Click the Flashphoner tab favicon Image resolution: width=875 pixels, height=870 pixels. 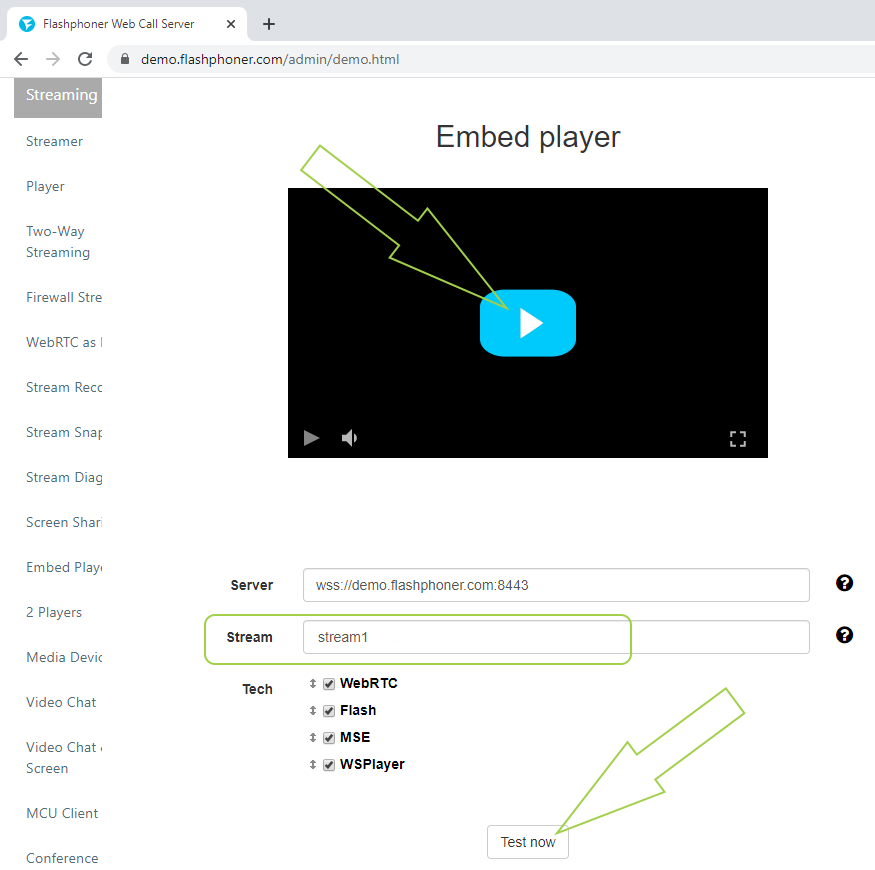coord(27,24)
